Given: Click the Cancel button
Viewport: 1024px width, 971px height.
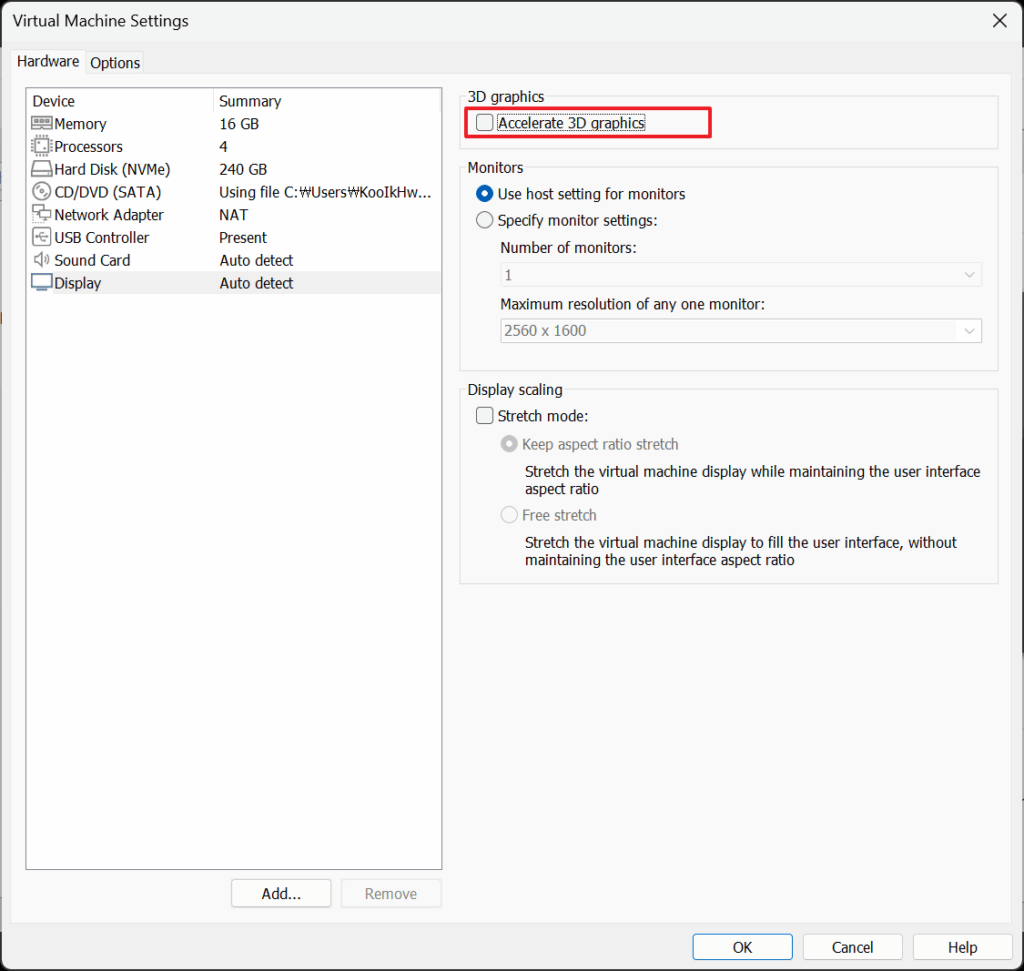Looking at the screenshot, I should 852,947.
